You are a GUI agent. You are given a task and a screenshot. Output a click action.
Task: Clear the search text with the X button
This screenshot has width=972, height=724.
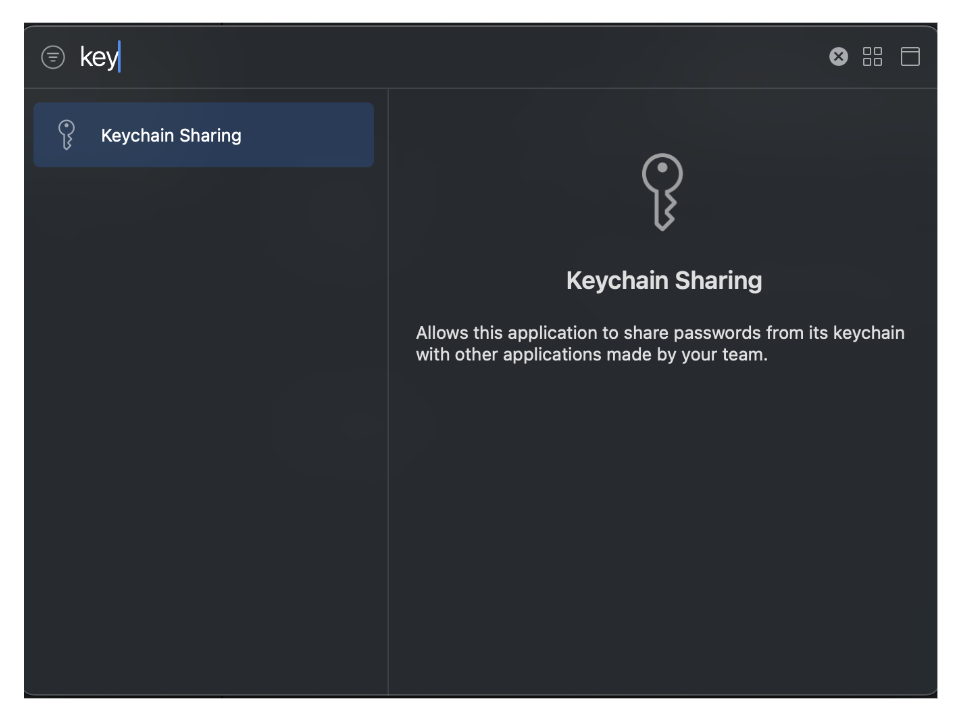coord(838,57)
